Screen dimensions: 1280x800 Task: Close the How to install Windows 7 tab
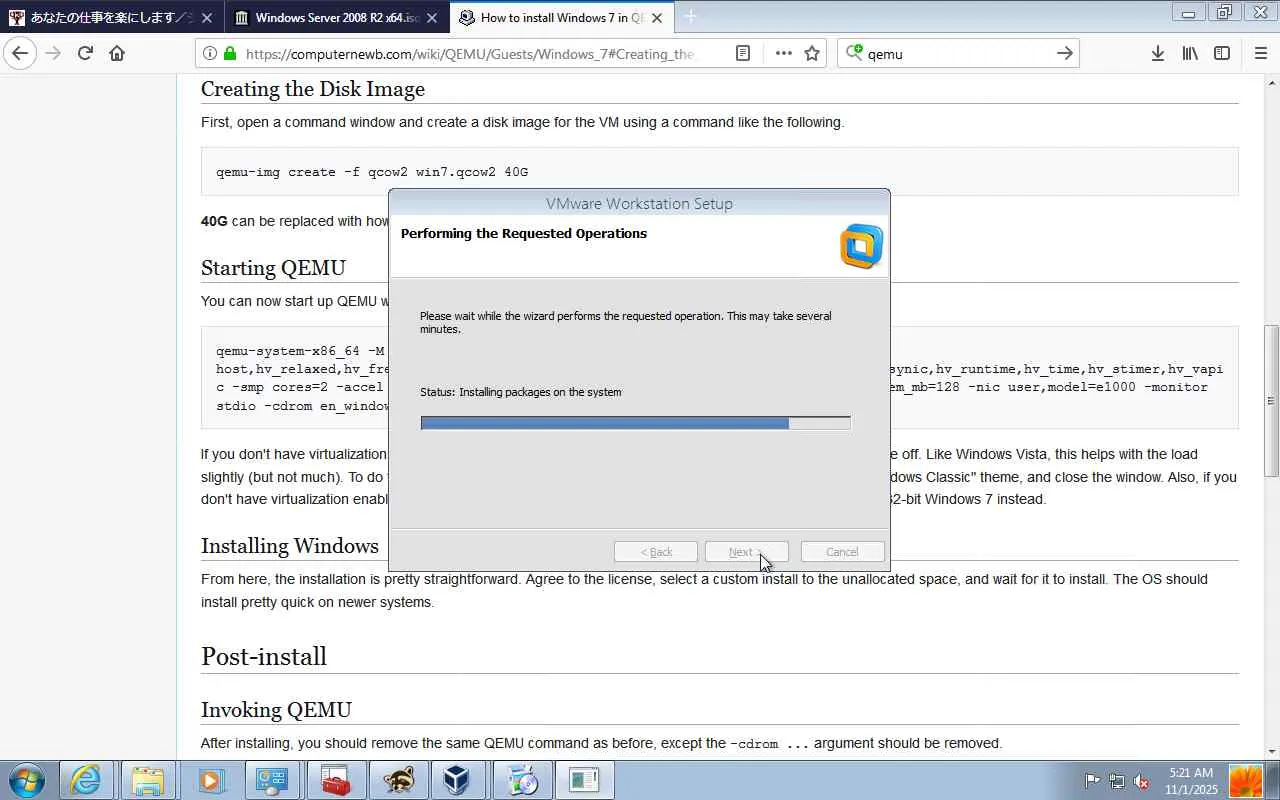(657, 18)
